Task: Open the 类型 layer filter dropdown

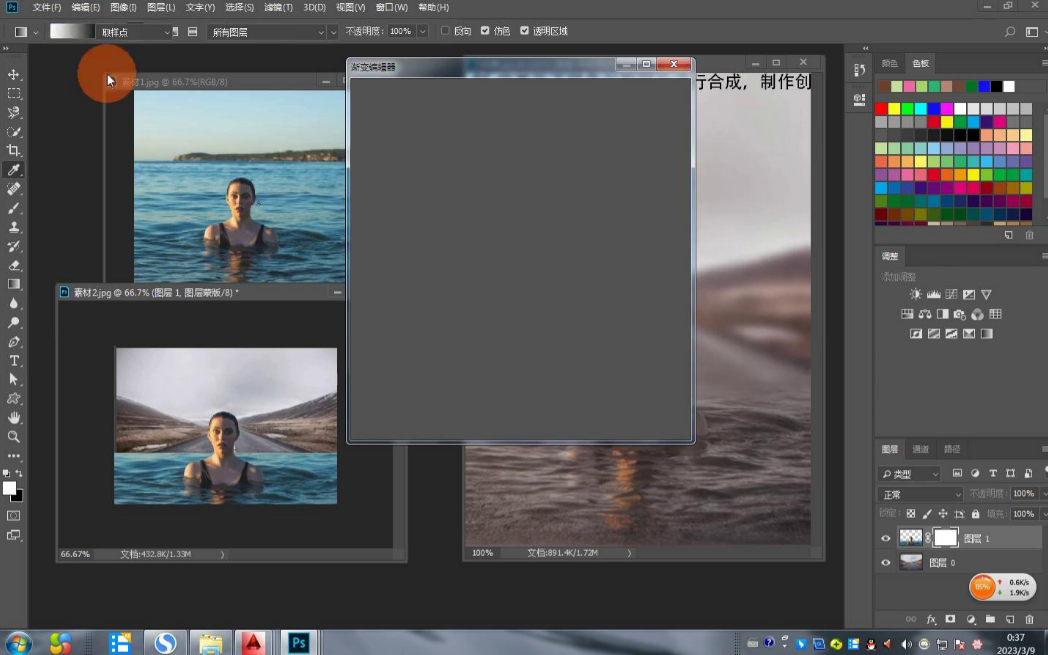Action: coord(910,474)
